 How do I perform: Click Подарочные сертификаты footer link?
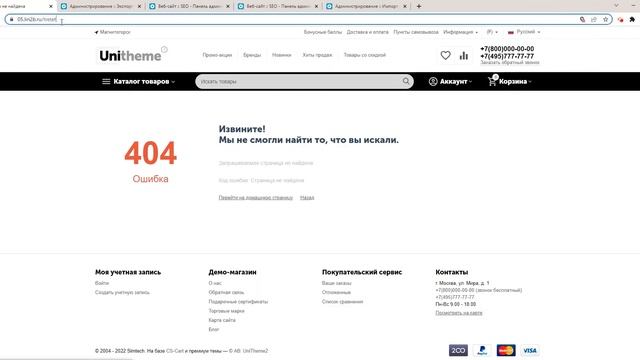238,302
